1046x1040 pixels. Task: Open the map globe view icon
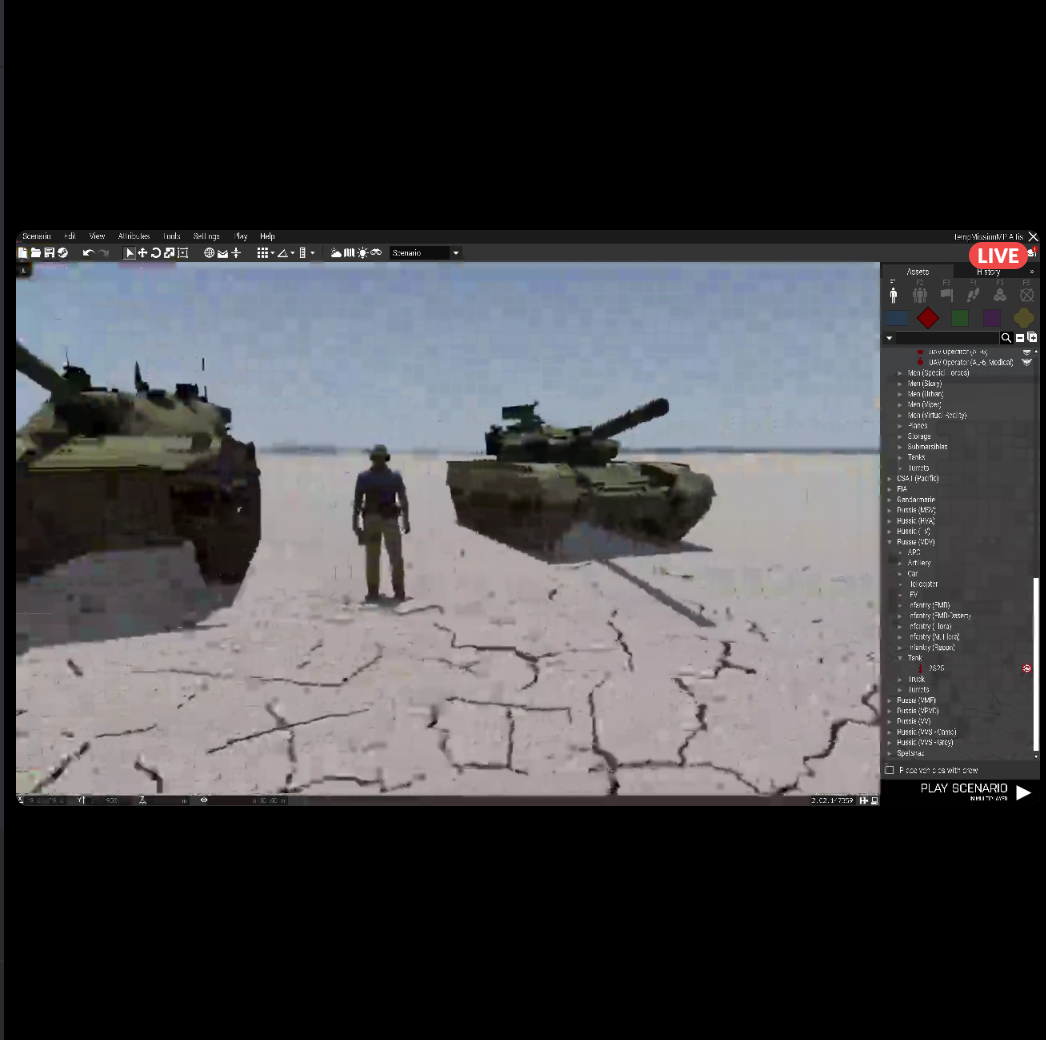[x=209, y=253]
